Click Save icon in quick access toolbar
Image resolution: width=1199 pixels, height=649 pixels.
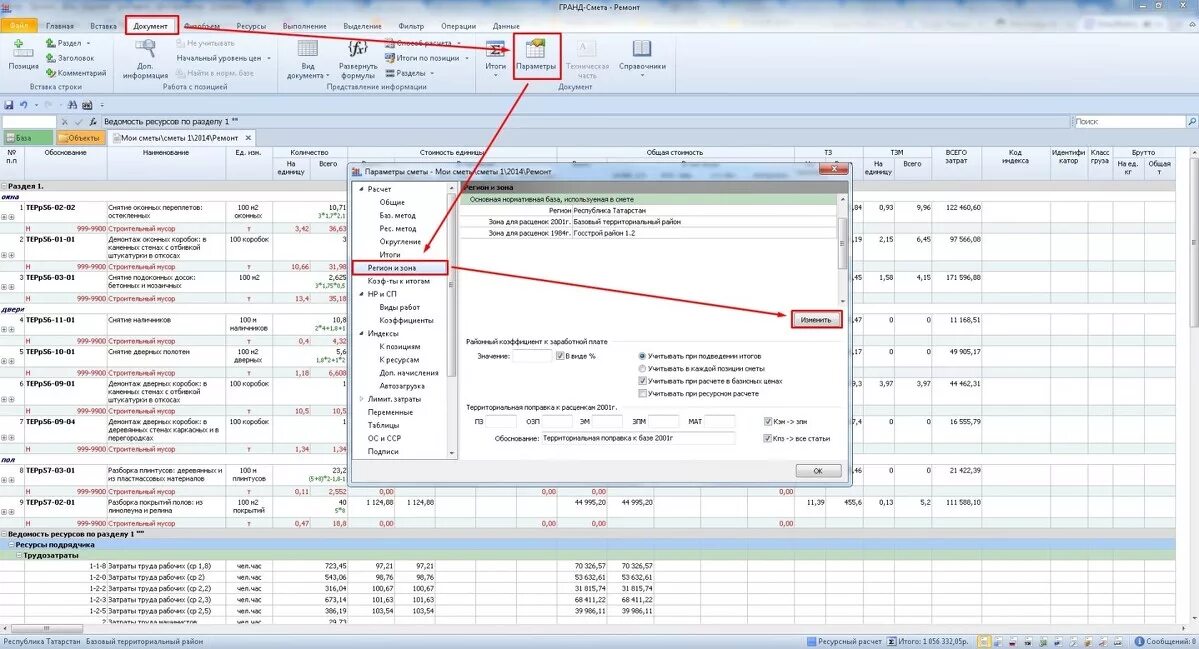pos(9,105)
